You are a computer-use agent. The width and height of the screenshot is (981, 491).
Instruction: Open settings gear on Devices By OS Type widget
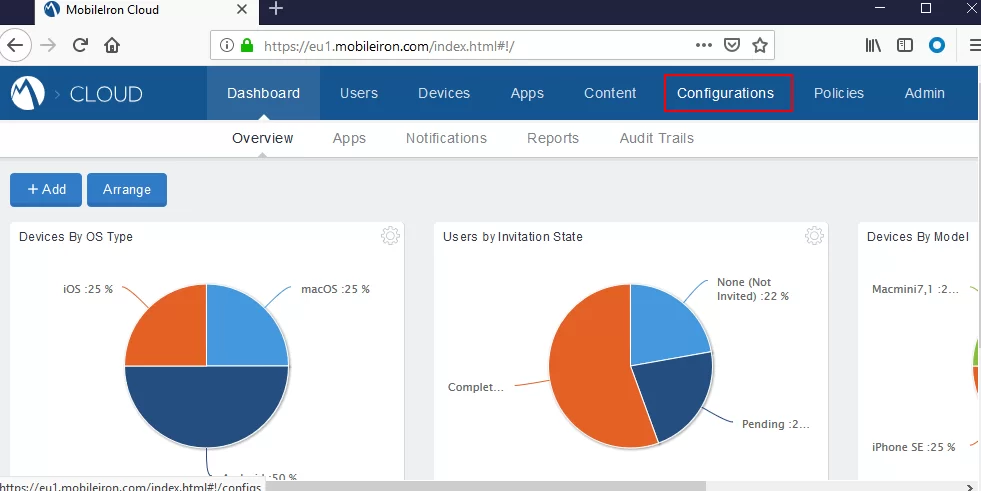390,236
